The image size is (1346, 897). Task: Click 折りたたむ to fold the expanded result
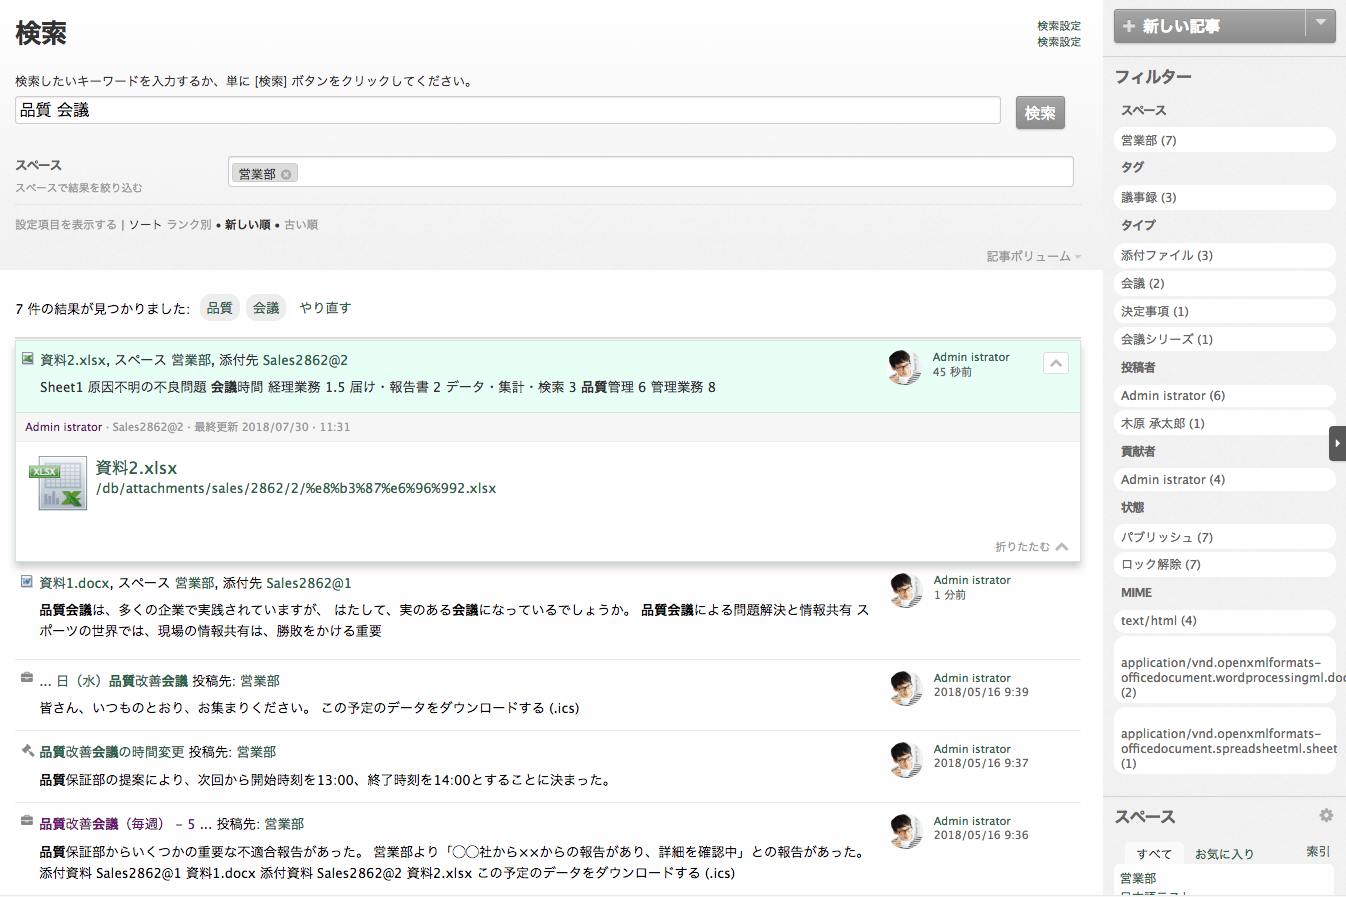coord(1032,547)
